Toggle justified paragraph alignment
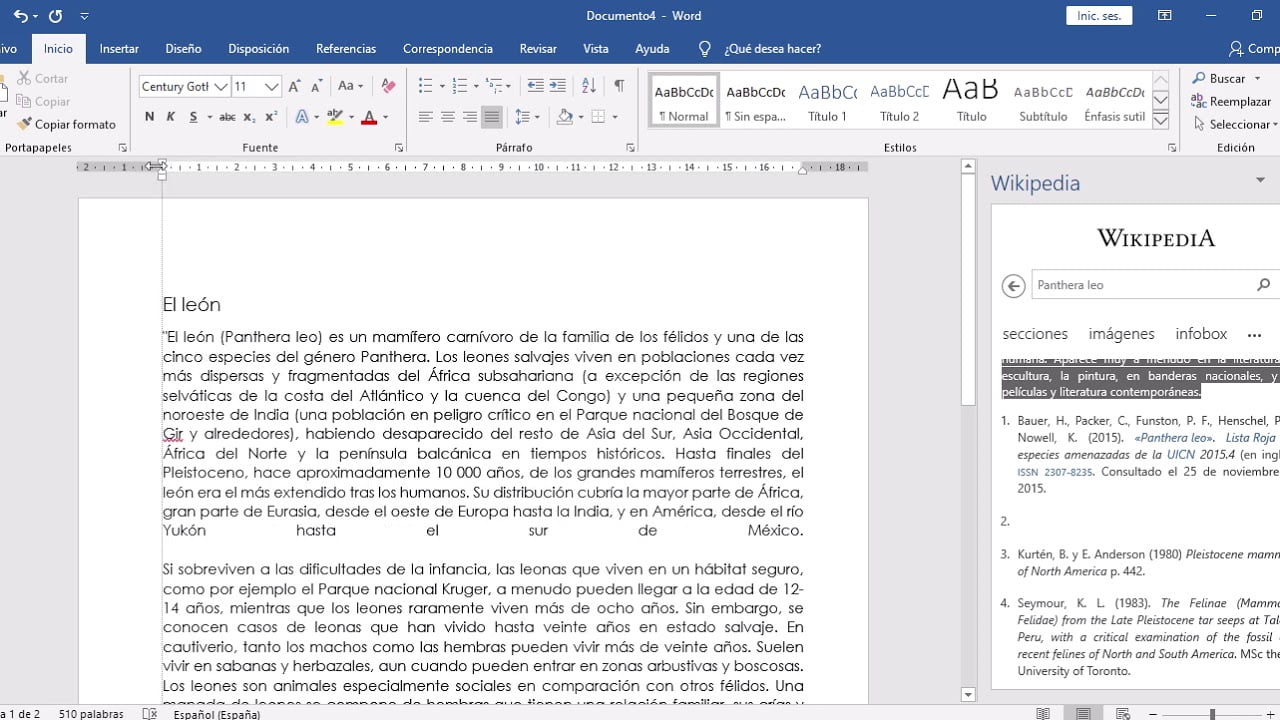Screen dimensions: 1280x720 click(x=491, y=118)
